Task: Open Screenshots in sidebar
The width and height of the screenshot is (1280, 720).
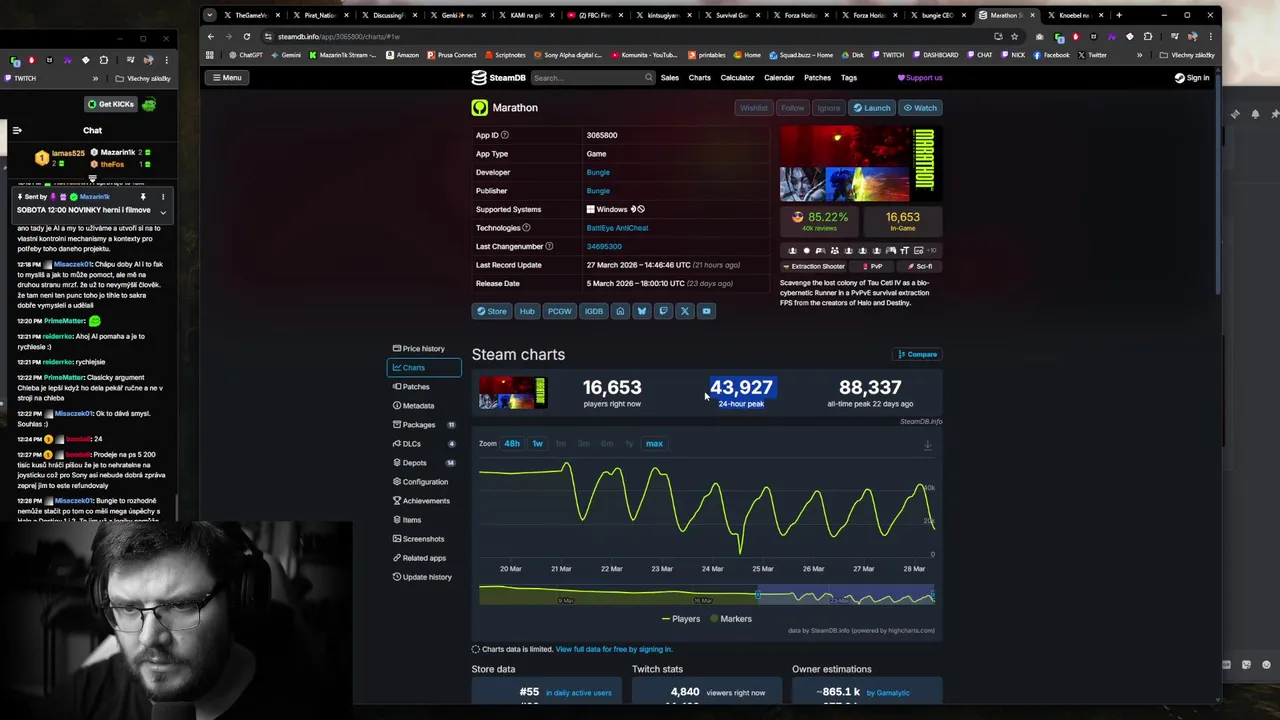Action: tap(424, 539)
